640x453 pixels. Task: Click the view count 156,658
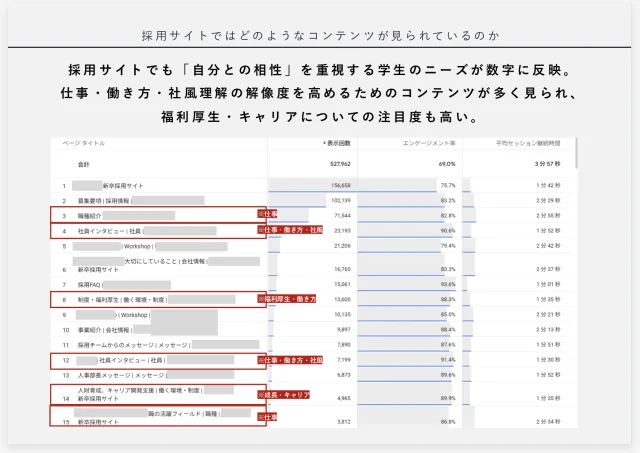[x=341, y=185]
